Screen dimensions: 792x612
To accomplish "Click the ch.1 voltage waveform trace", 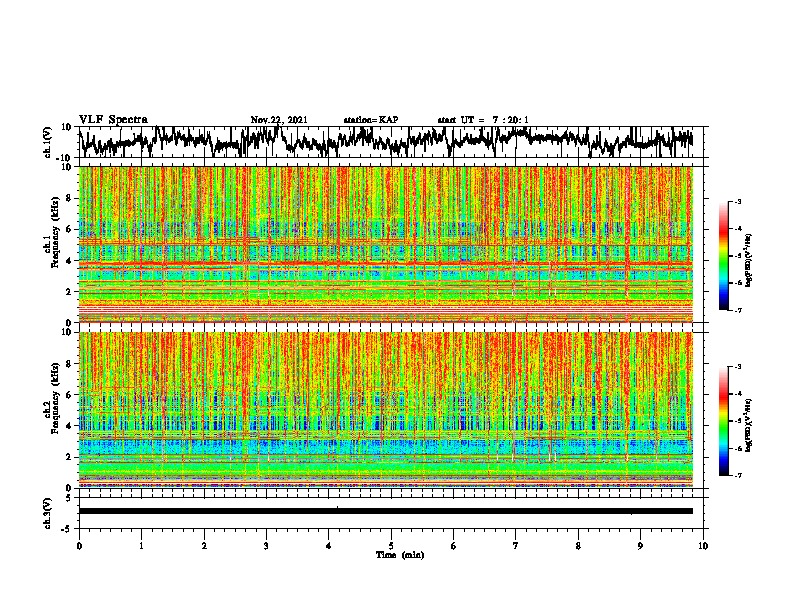I will point(385,141).
